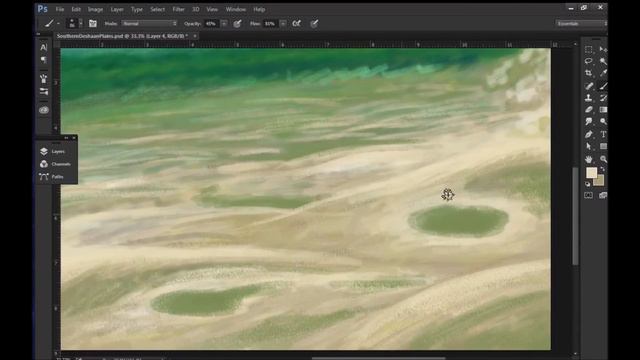Toggle Quick Mask mode
This screenshot has width=640, height=360.
click(589, 196)
